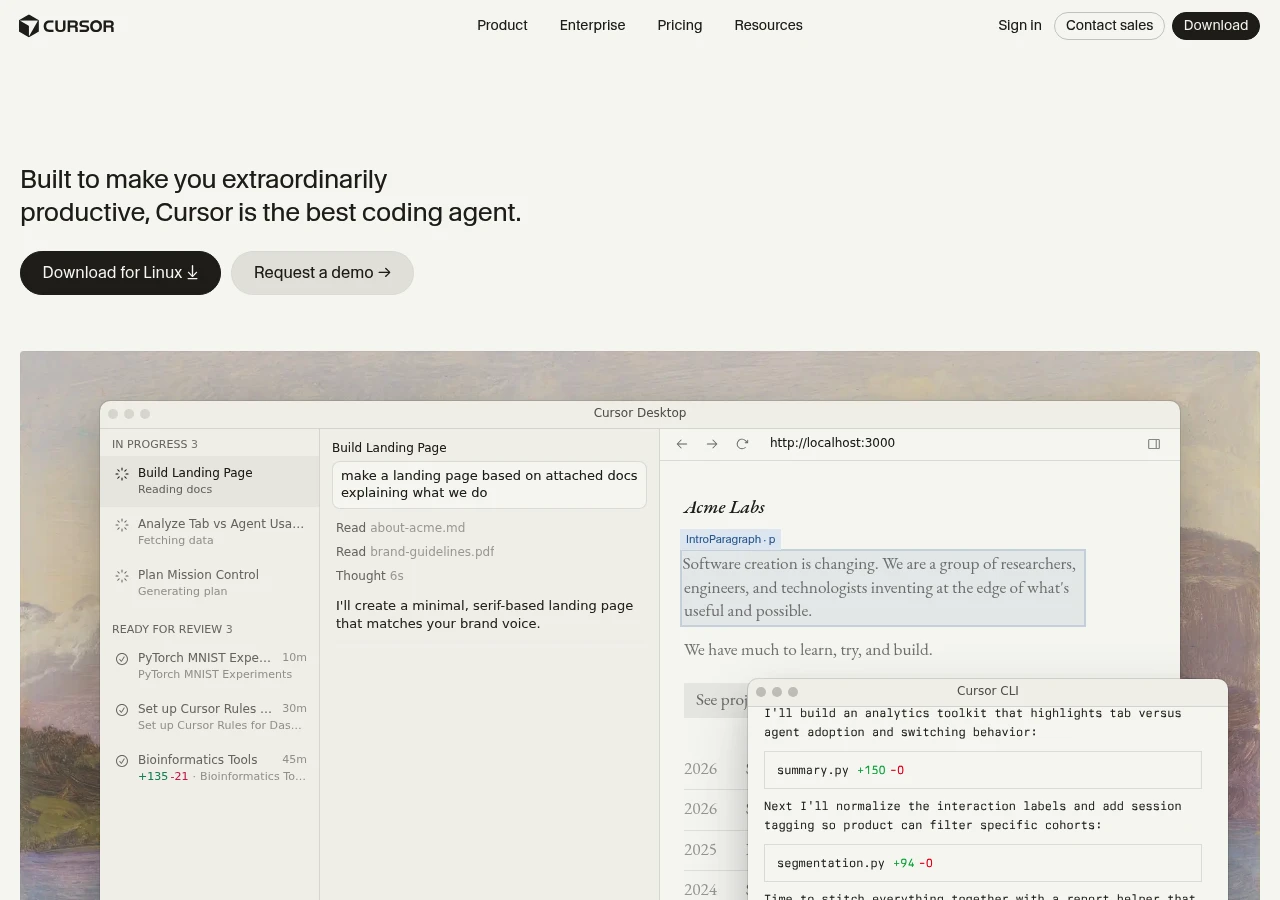The width and height of the screenshot is (1280, 900).
Task: Open the Bioinformatics Tools review item
Action: coord(210,768)
